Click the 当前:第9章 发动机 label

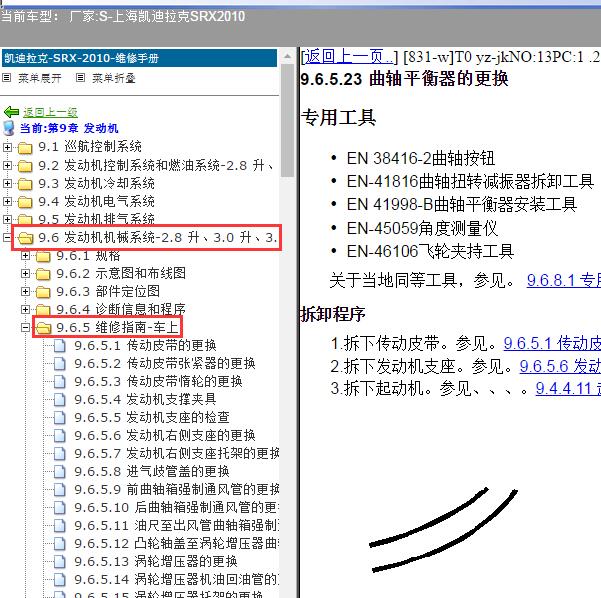[69, 128]
